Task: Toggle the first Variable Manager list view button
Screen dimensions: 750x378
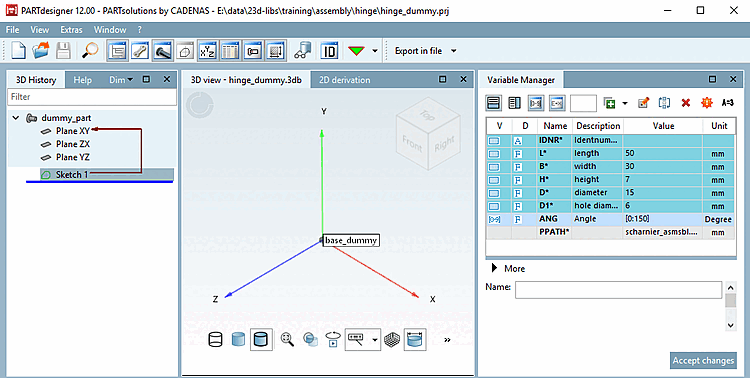Action: coord(494,103)
